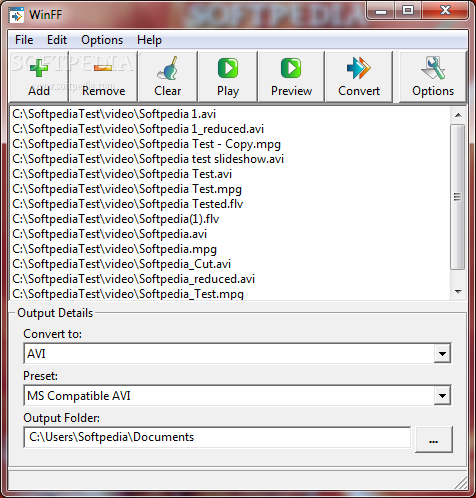Click the Remove toolbar button
The image size is (476, 498).
[103, 77]
